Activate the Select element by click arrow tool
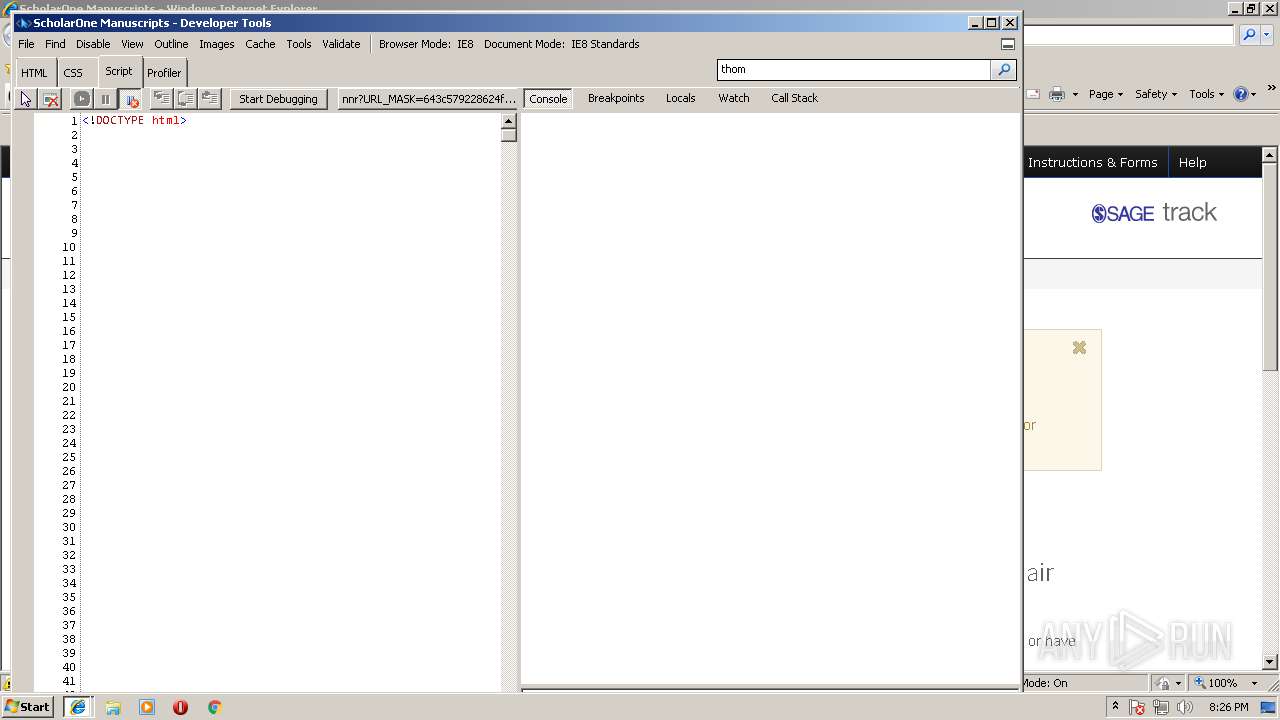The height and width of the screenshot is (720, 1280). (26, 99)
